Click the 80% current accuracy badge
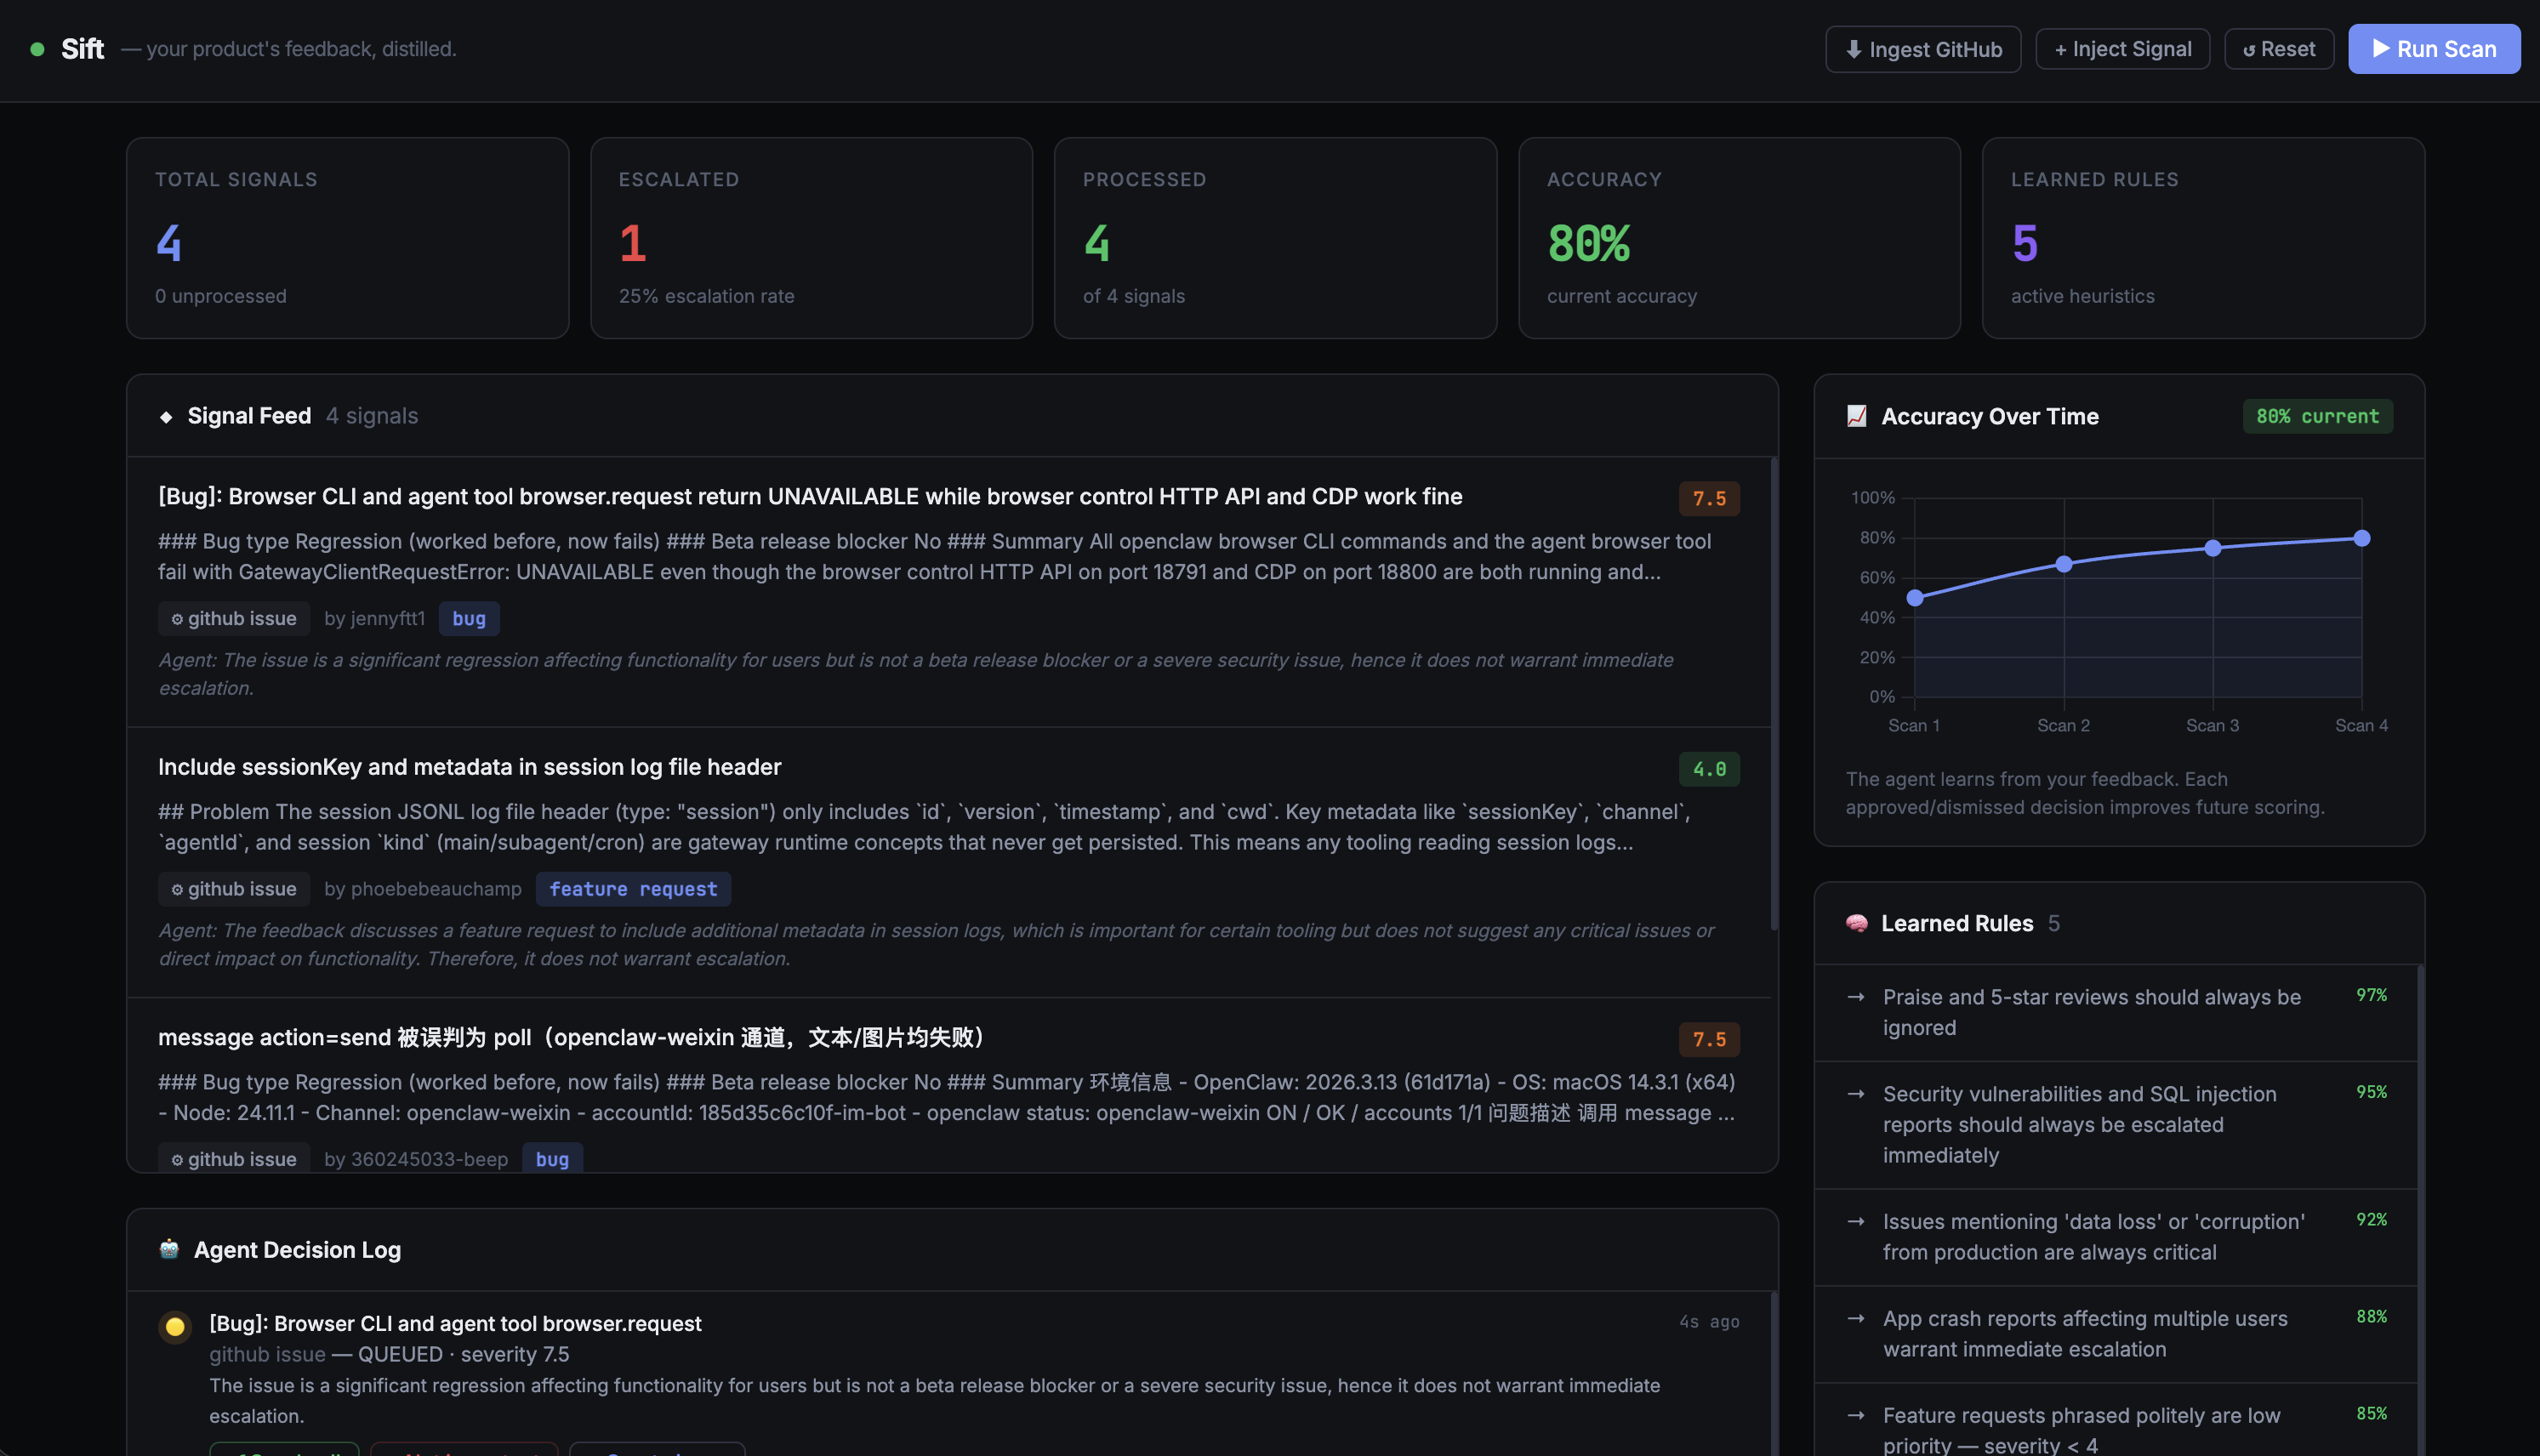 pos(2317,416)
